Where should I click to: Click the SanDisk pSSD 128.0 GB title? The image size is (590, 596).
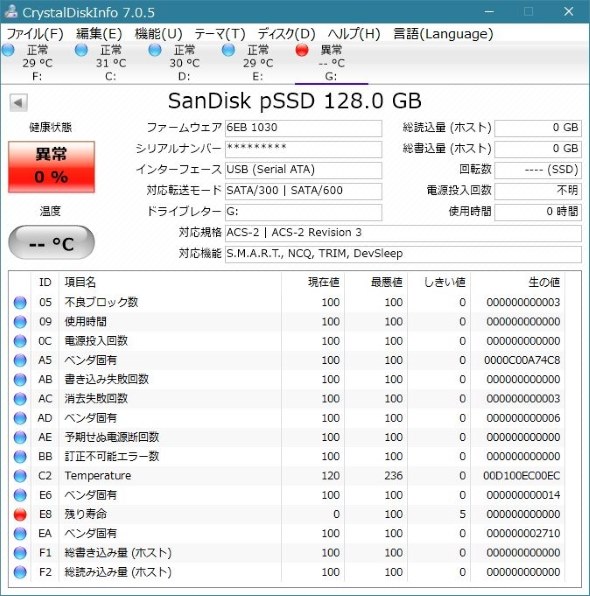(x=295, y=101)
